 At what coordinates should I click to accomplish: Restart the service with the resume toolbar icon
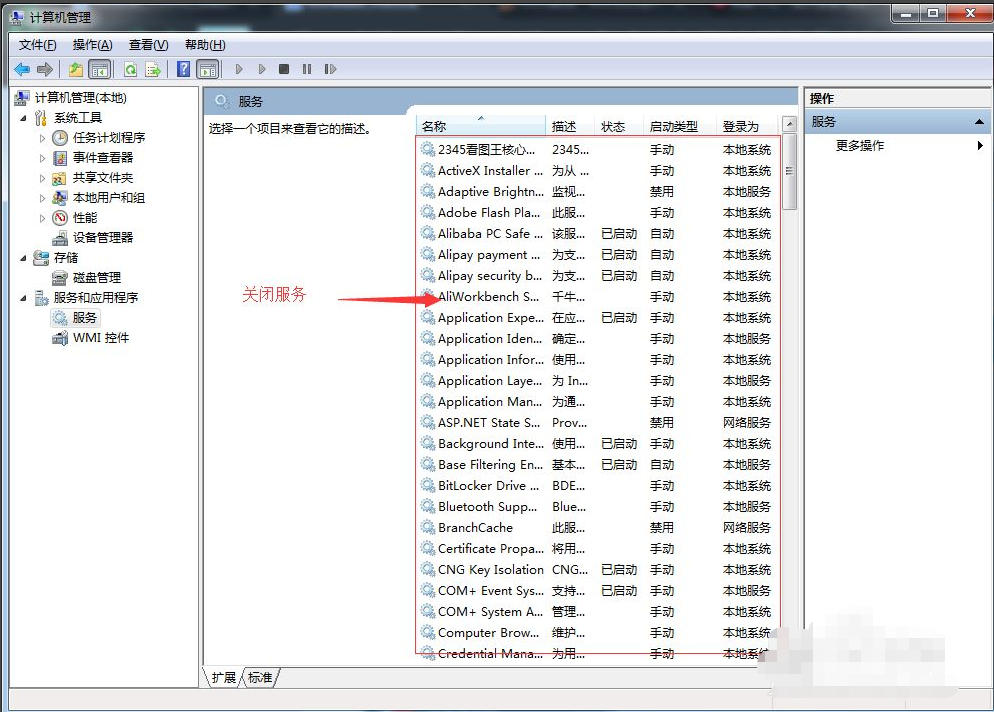coord(330,68)
